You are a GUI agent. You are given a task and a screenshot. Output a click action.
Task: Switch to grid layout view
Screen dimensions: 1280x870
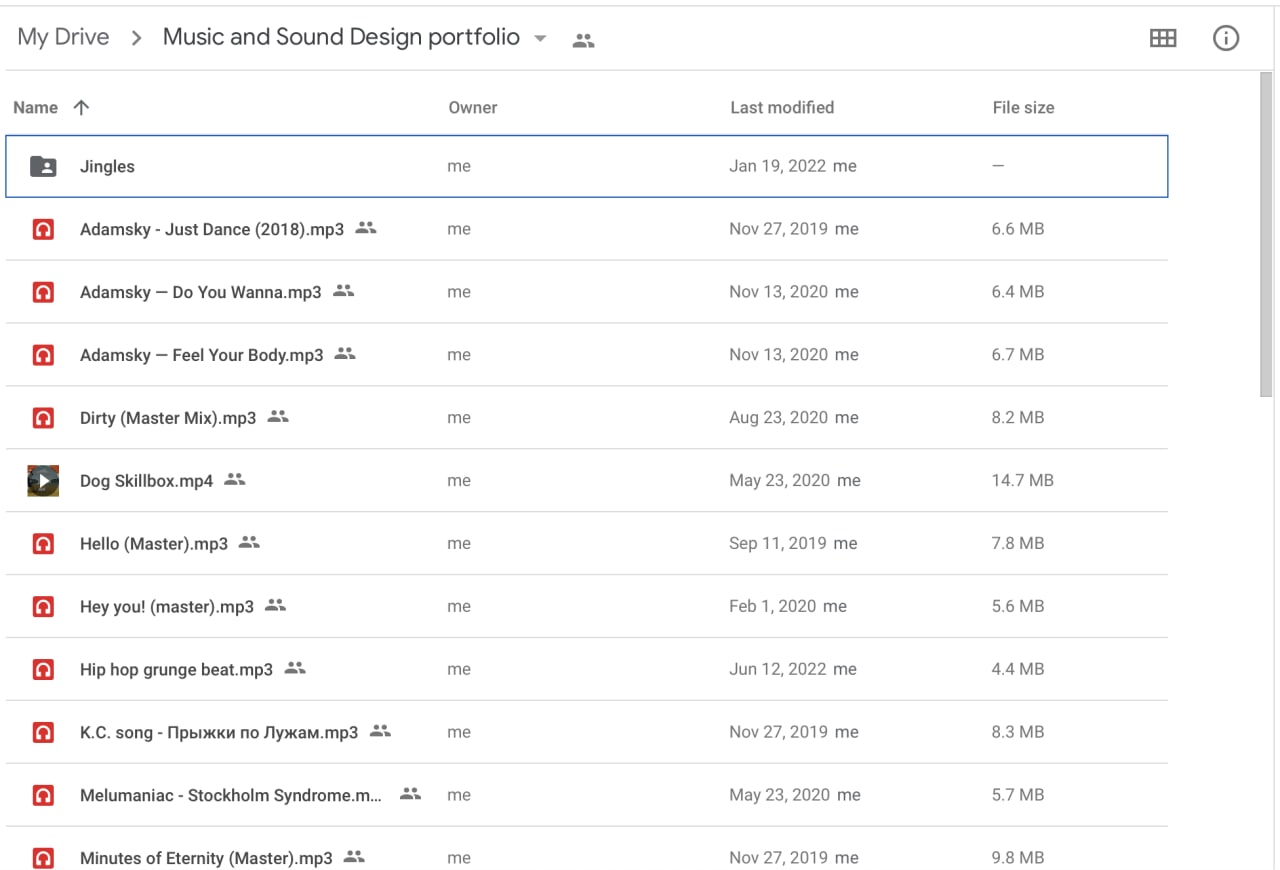[1163, 39]
